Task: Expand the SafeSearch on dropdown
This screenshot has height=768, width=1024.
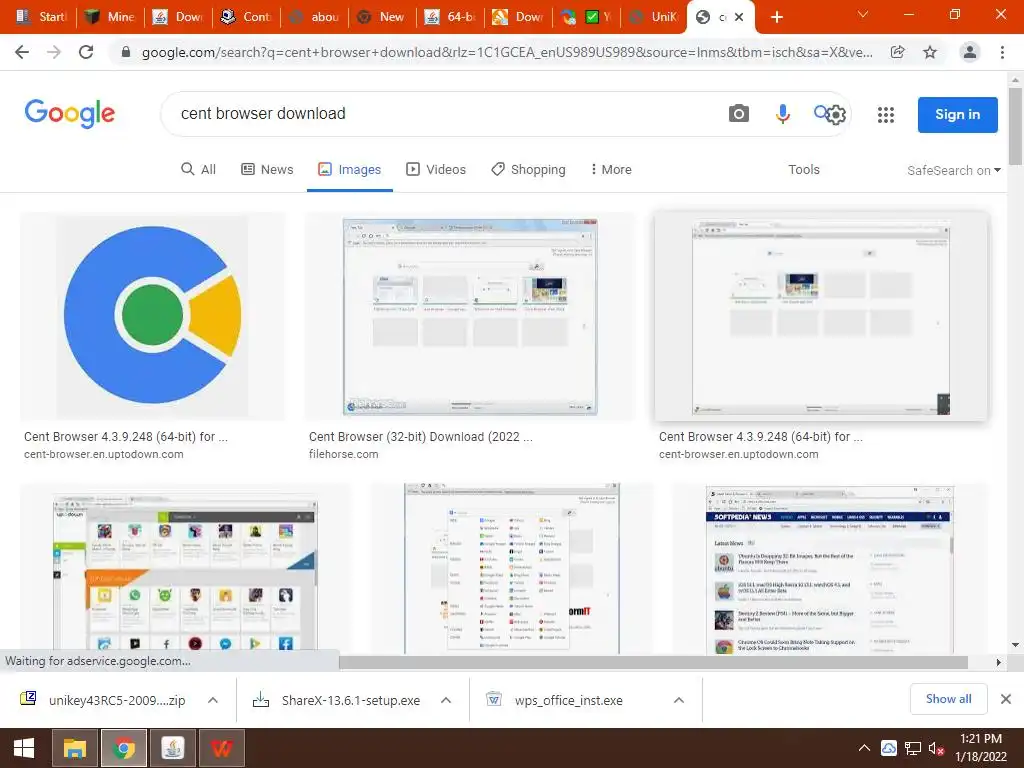Action: coord(953,170)
